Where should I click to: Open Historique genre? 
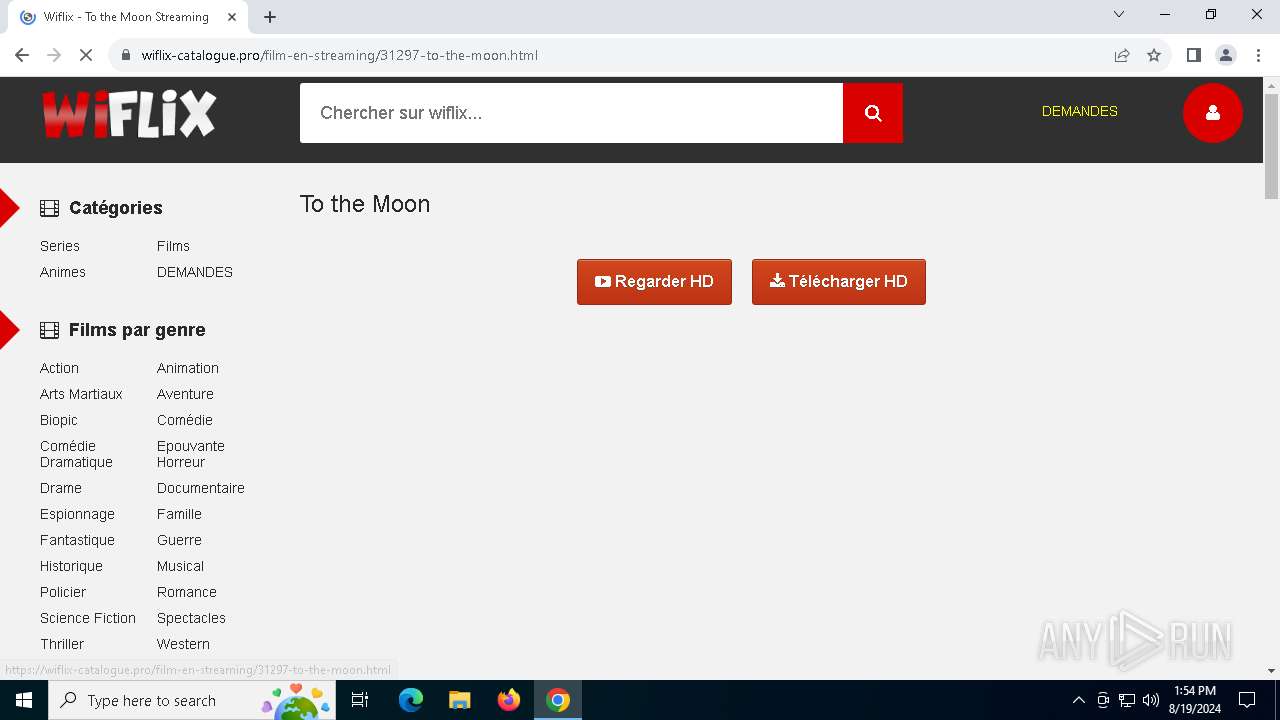tap(71, 566)
